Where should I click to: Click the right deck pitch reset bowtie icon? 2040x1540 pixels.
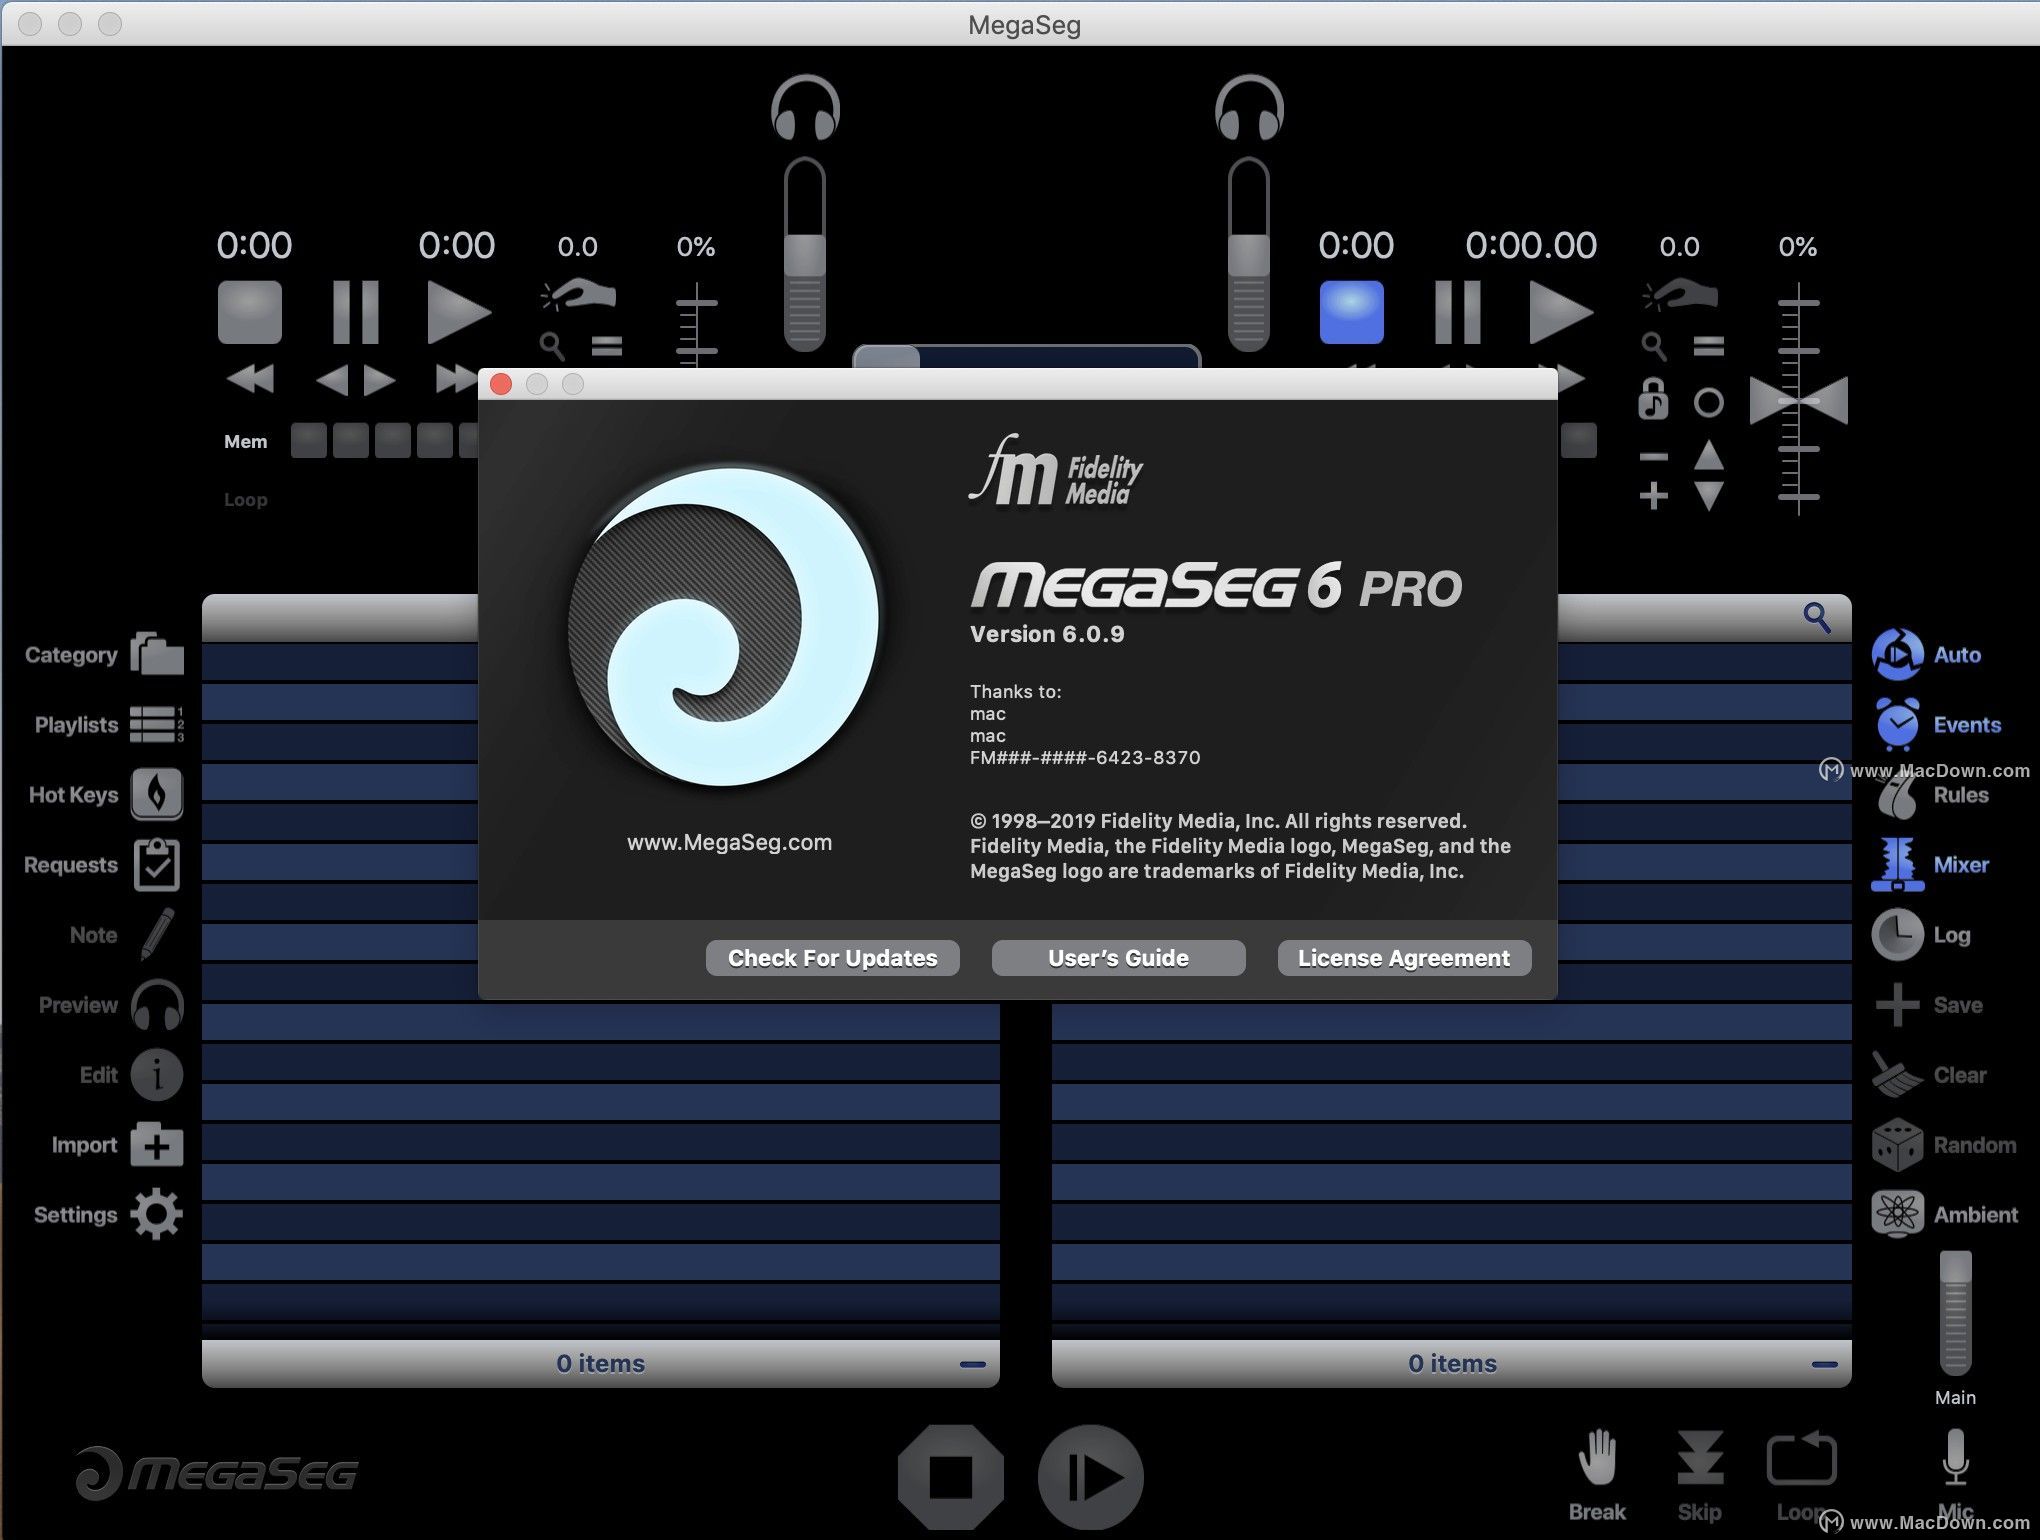click(x=1798, y=401)
